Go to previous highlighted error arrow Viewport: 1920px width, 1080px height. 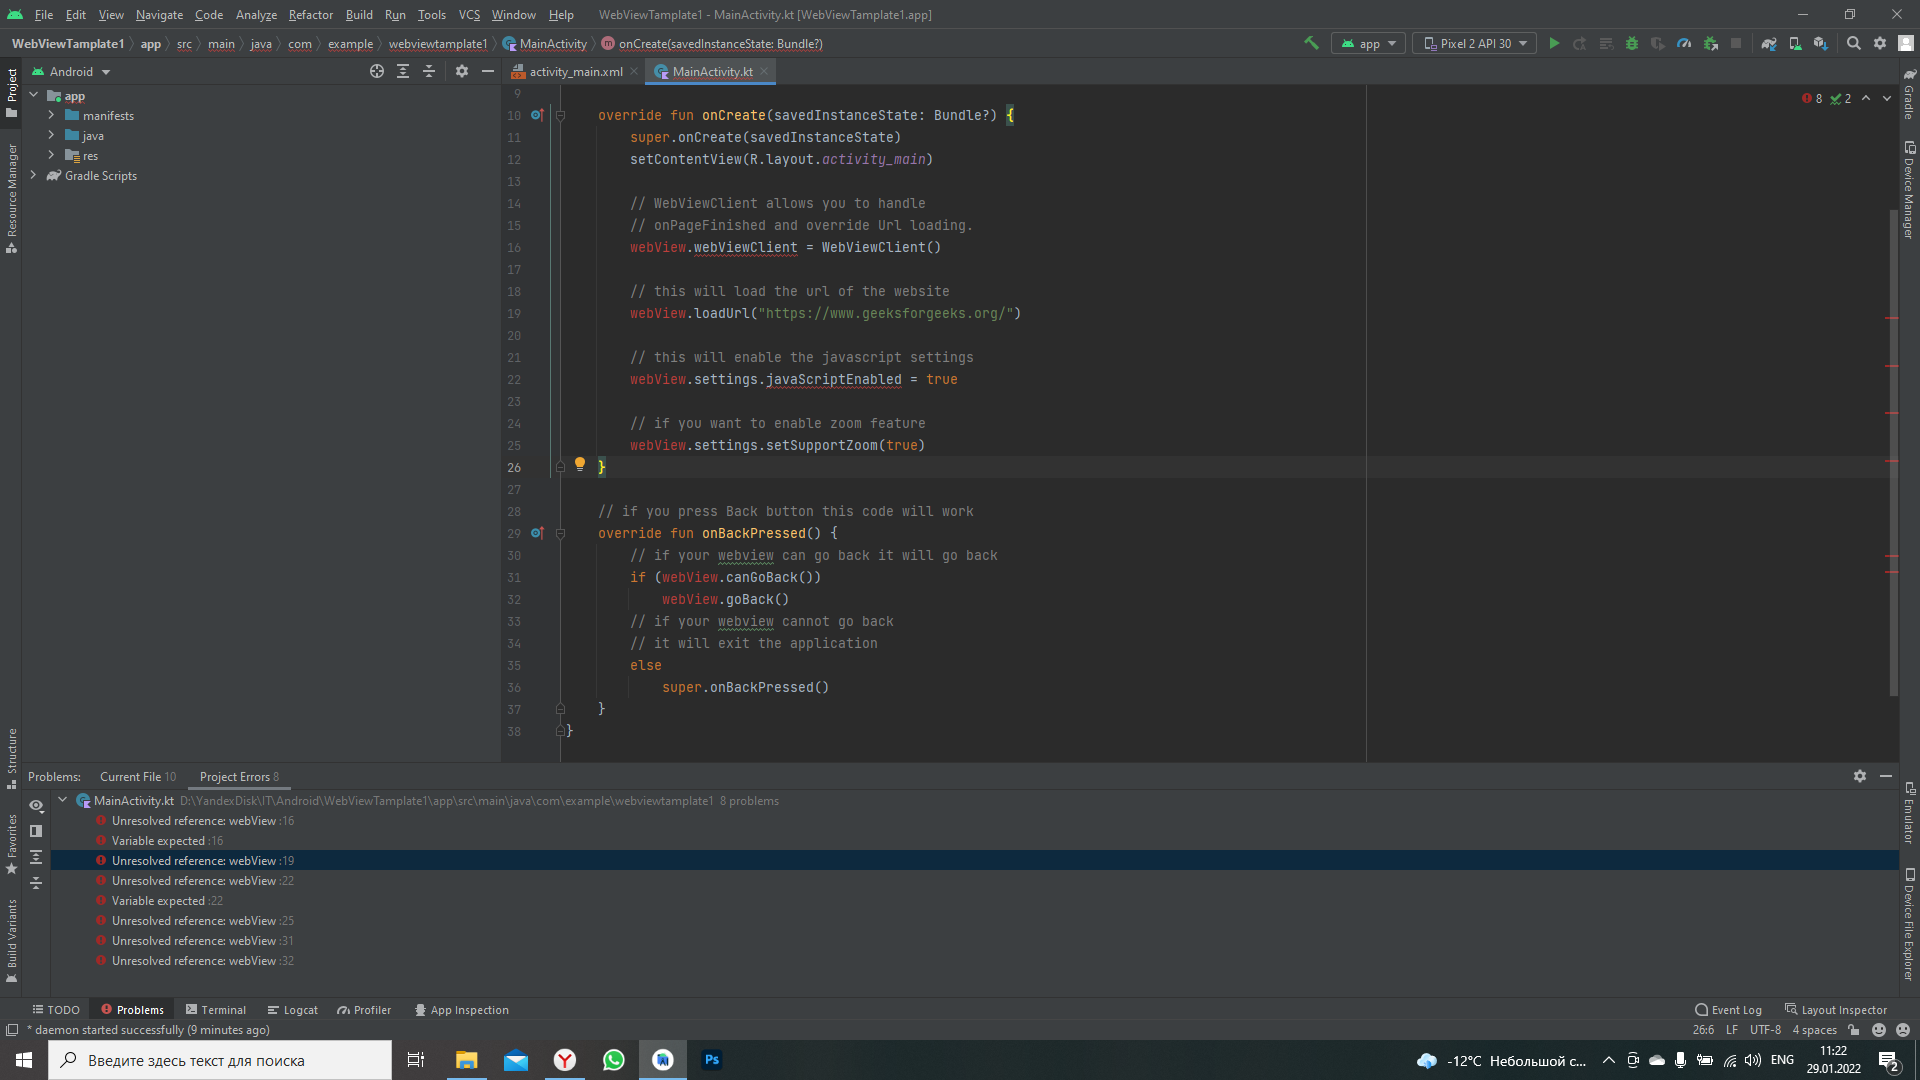[1866, 98]
